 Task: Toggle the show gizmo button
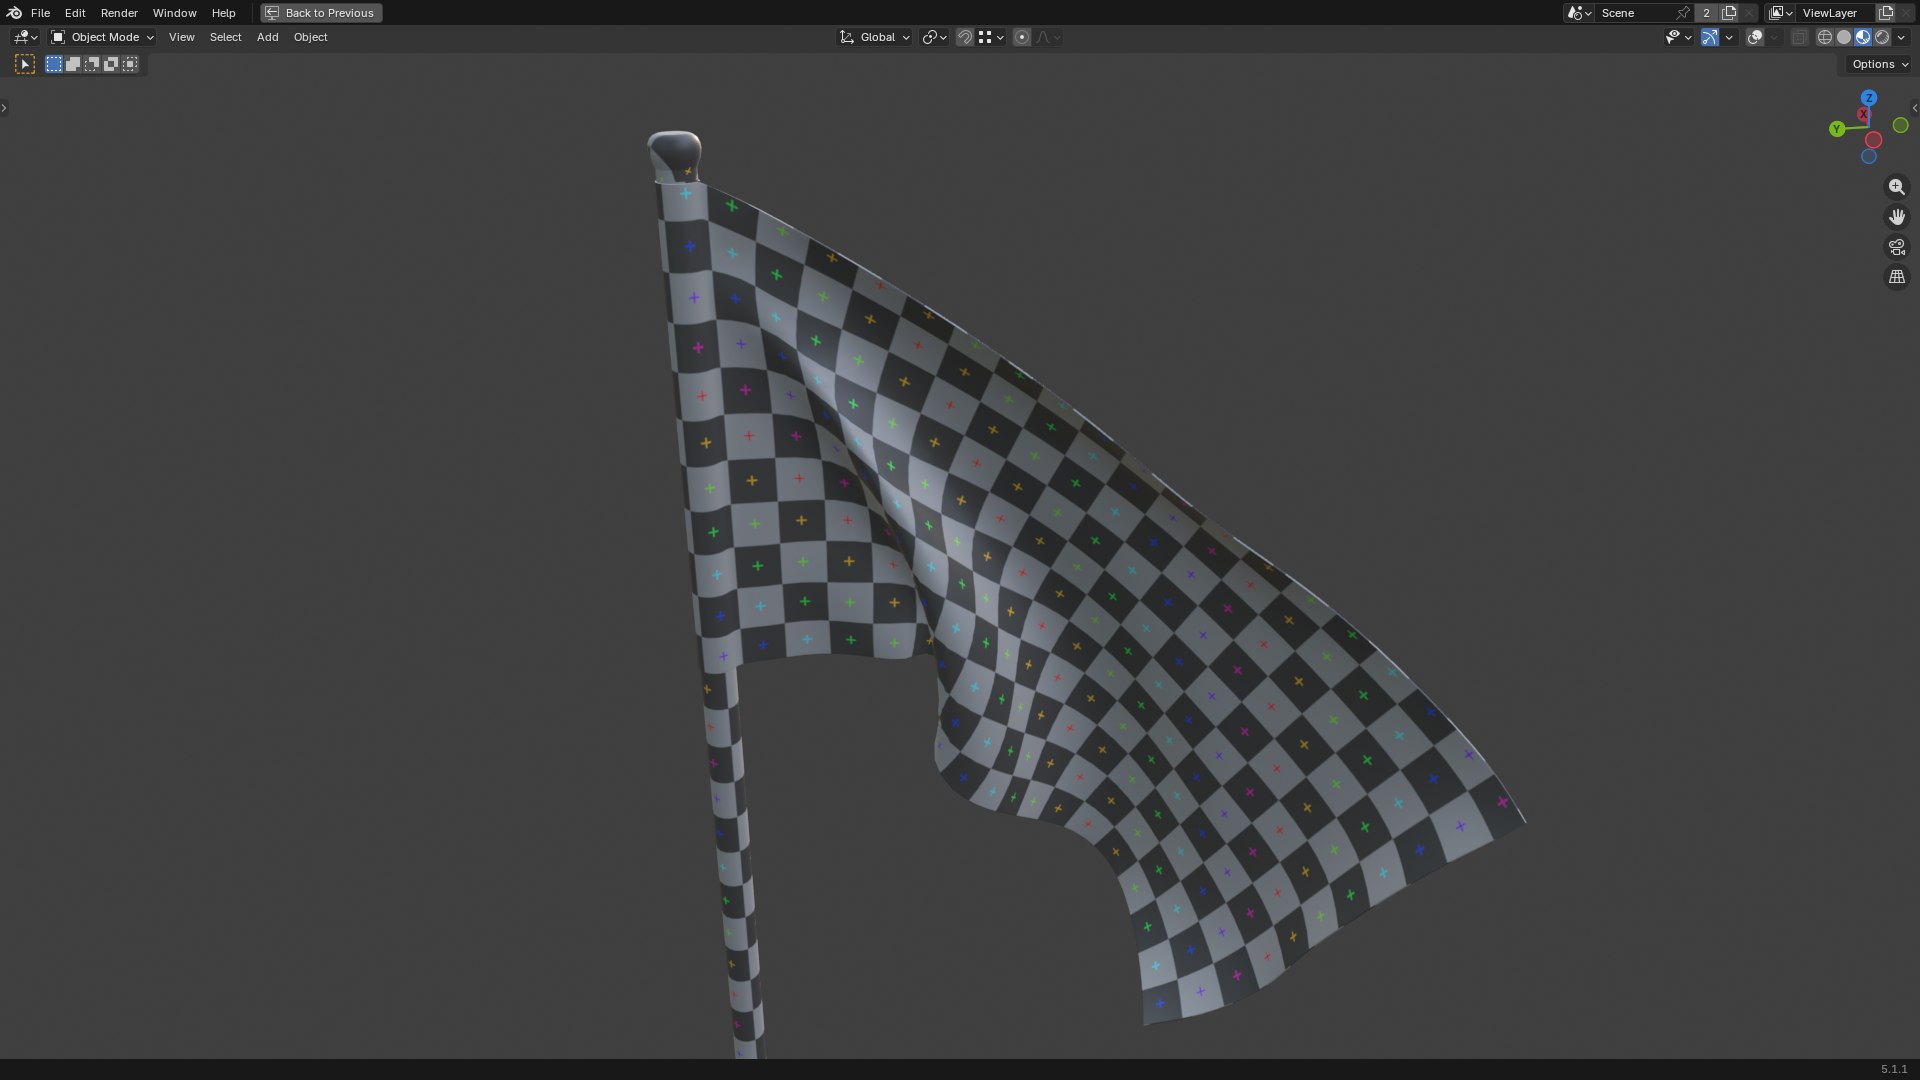(x=1710, y=37)
